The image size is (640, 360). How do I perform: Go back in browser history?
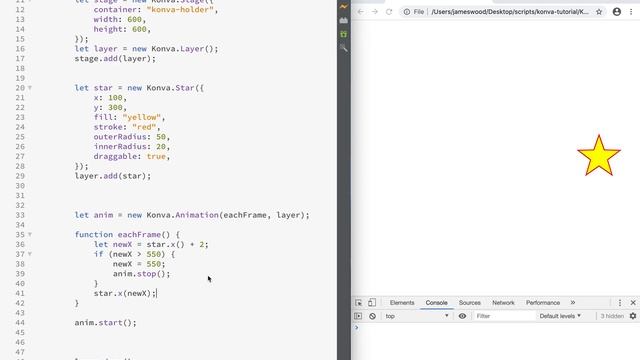coord(360,12)
